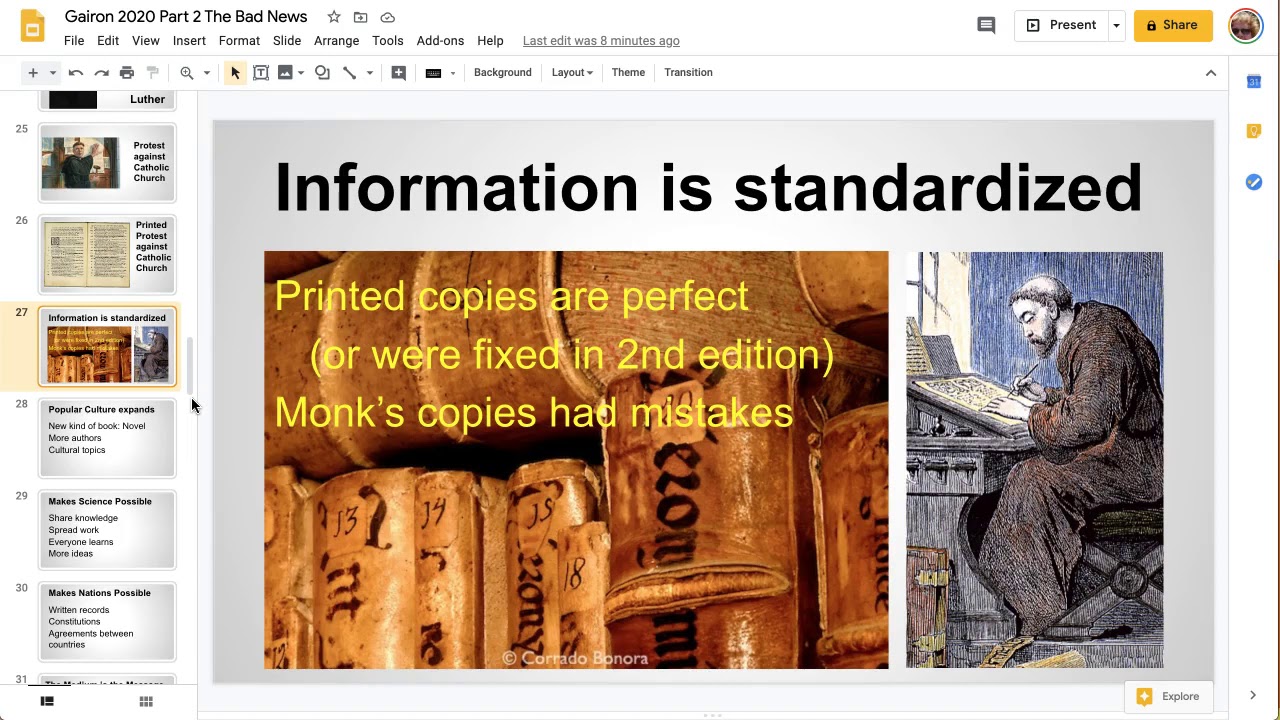Screen dimensions: 1280x720
Task: Open the Add-ons menu
Action: tap(441, 40)
